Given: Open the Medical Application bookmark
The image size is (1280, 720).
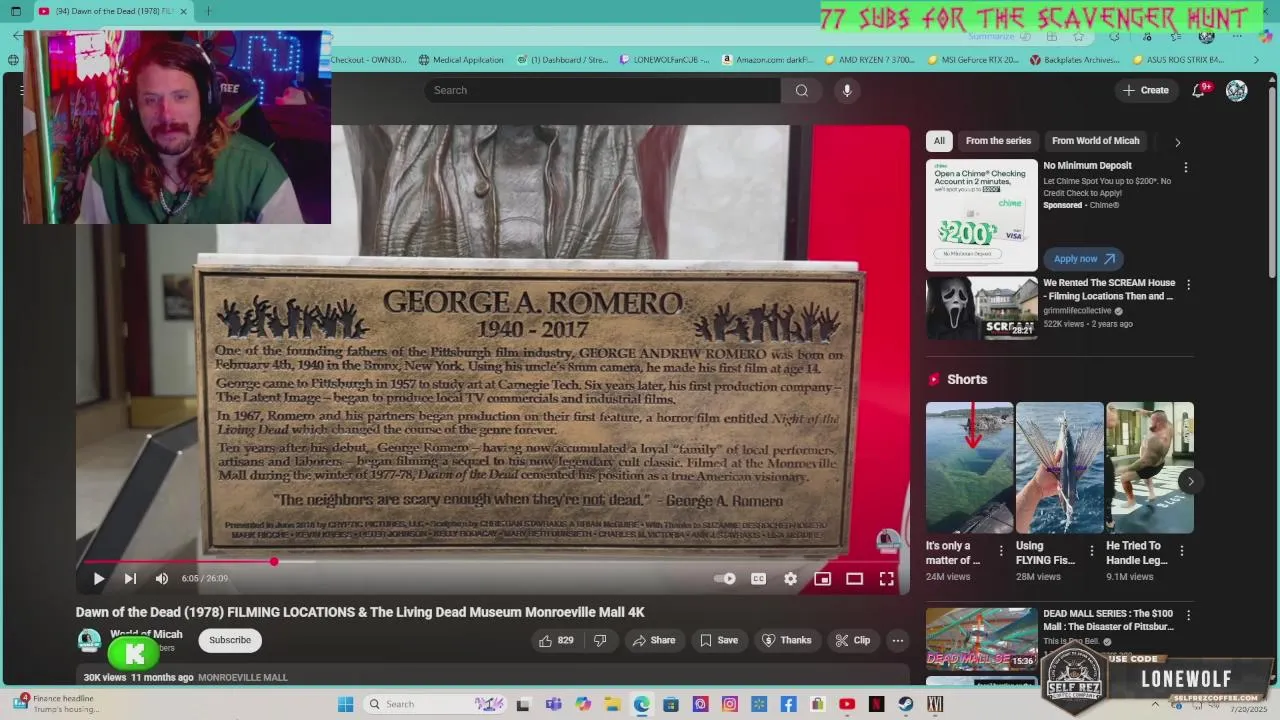Looking at the screenshot, I should [x=461, y=60].
